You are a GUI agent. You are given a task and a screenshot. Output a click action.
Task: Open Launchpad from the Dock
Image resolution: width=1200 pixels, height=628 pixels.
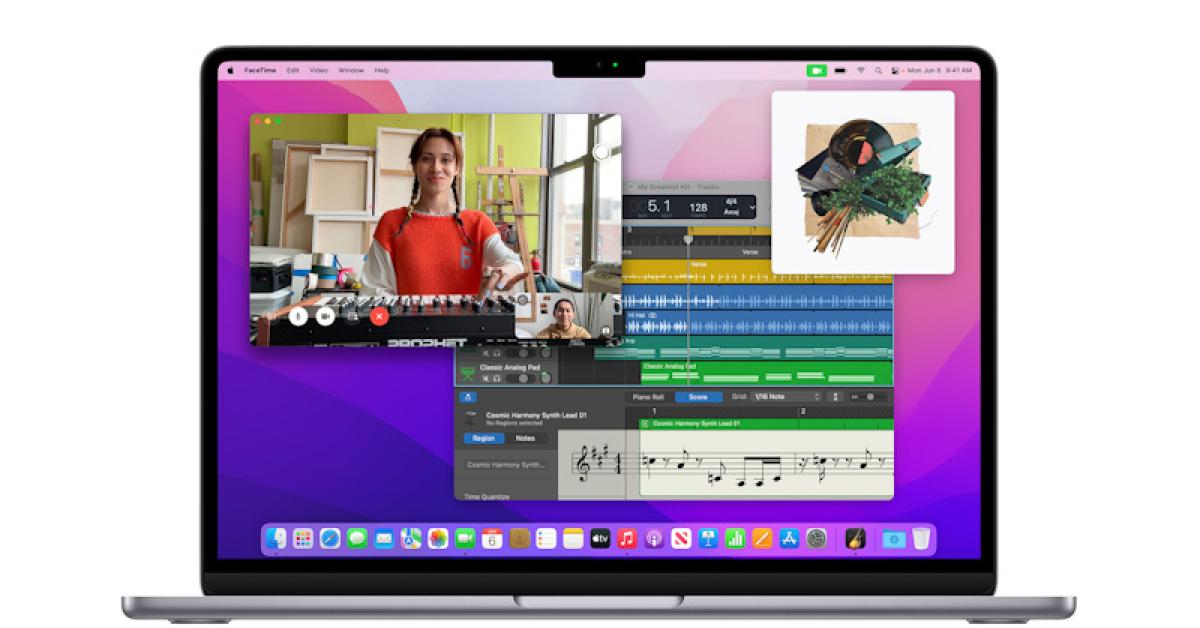pyautogui.click(x=303, y=538)
